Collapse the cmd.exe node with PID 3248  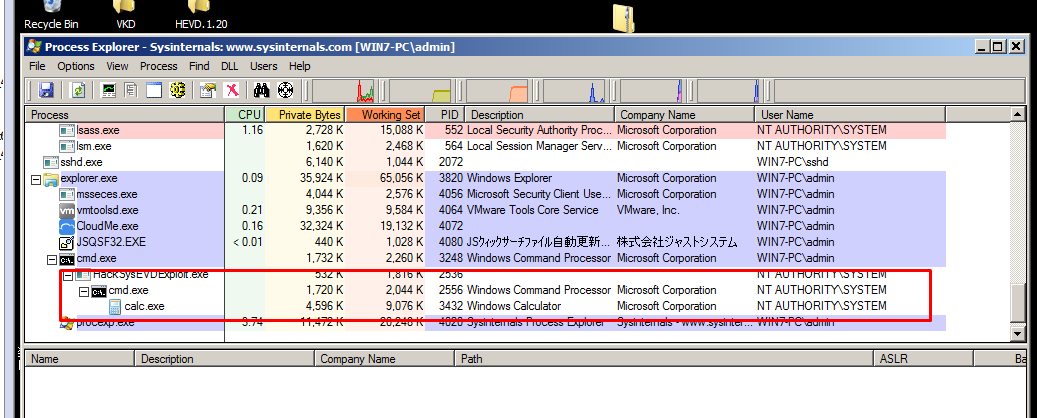coord(53,259)
